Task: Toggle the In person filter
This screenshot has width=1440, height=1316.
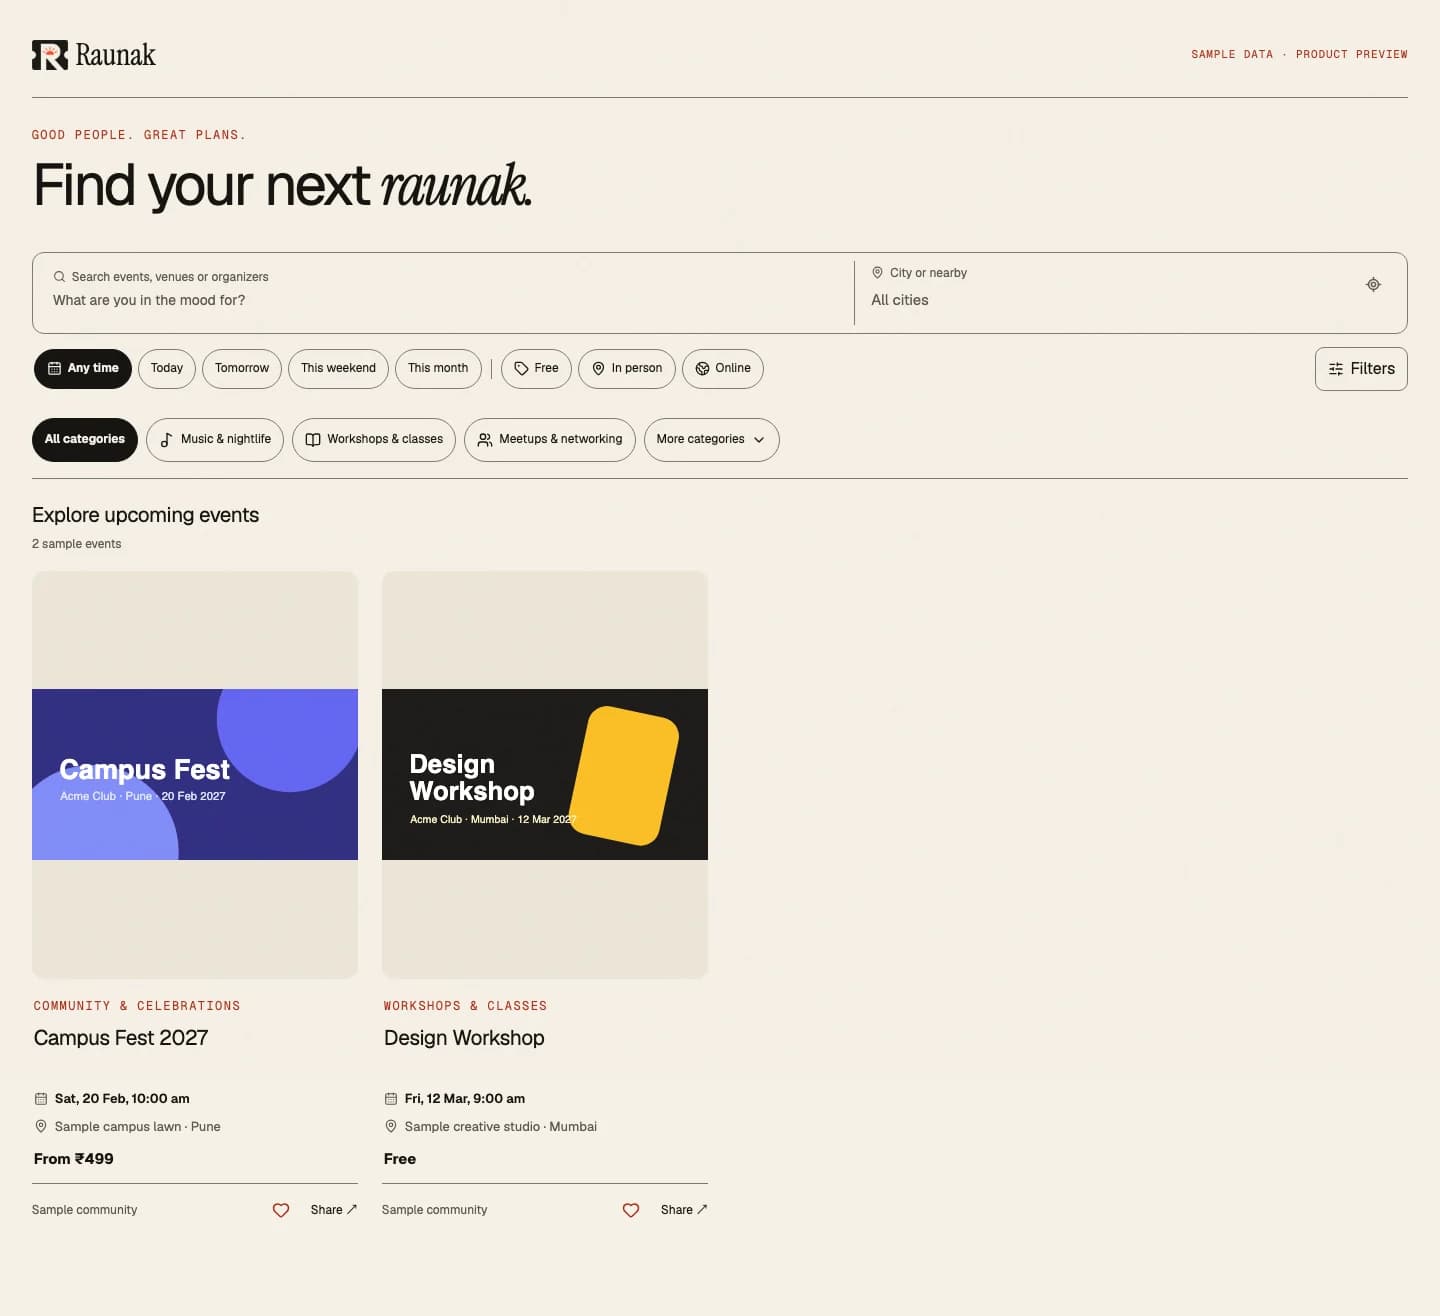Action: (627, 369)
